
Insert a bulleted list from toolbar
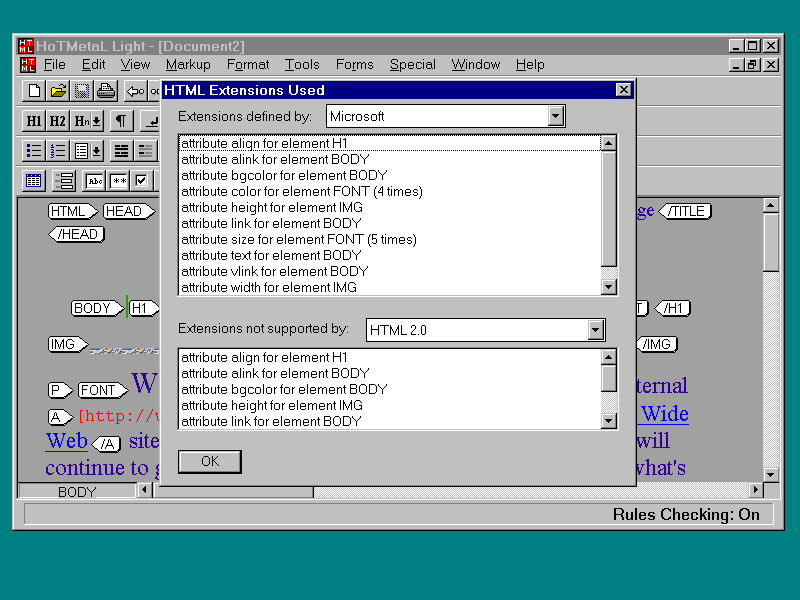click(x=34, y=151)
